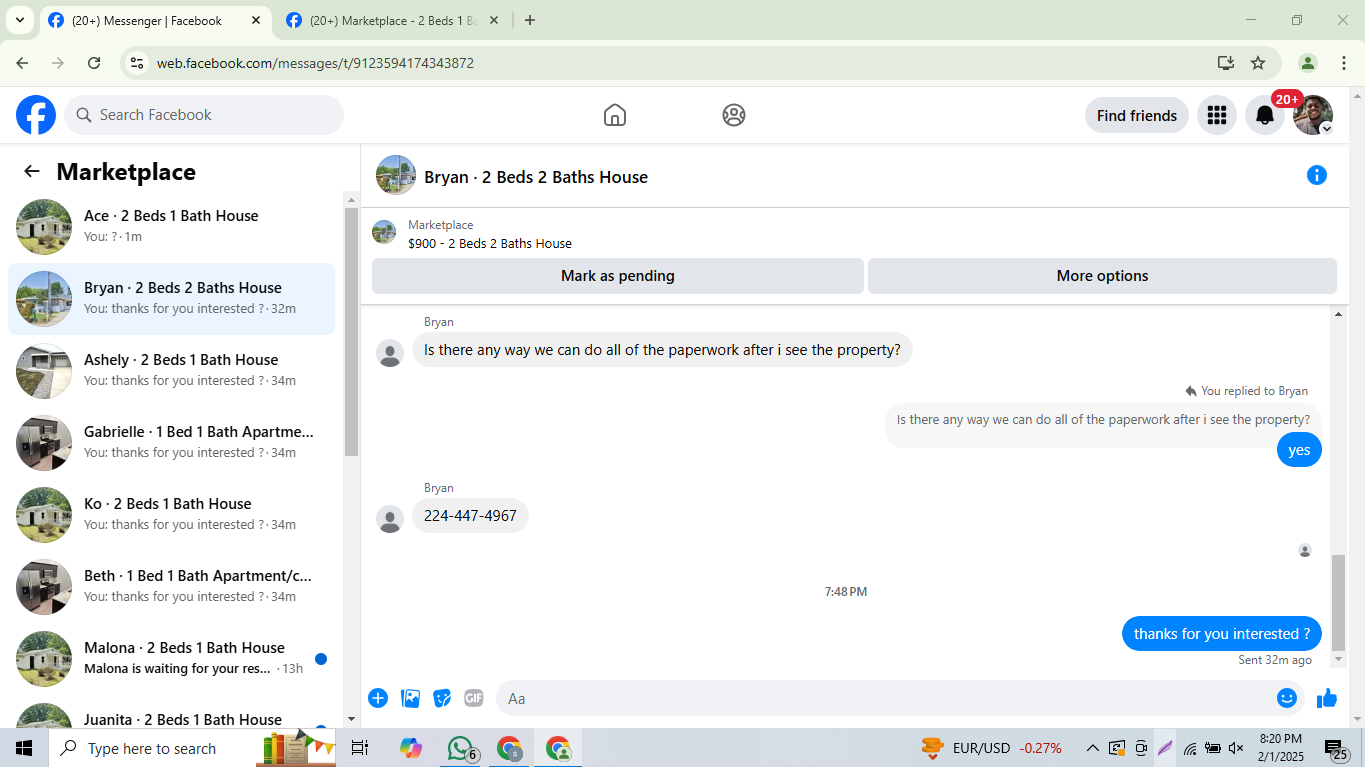This screenshot has height=767, width=1365.
Task: Choose a sticker icon in composer
Action: tap(442, 698)
